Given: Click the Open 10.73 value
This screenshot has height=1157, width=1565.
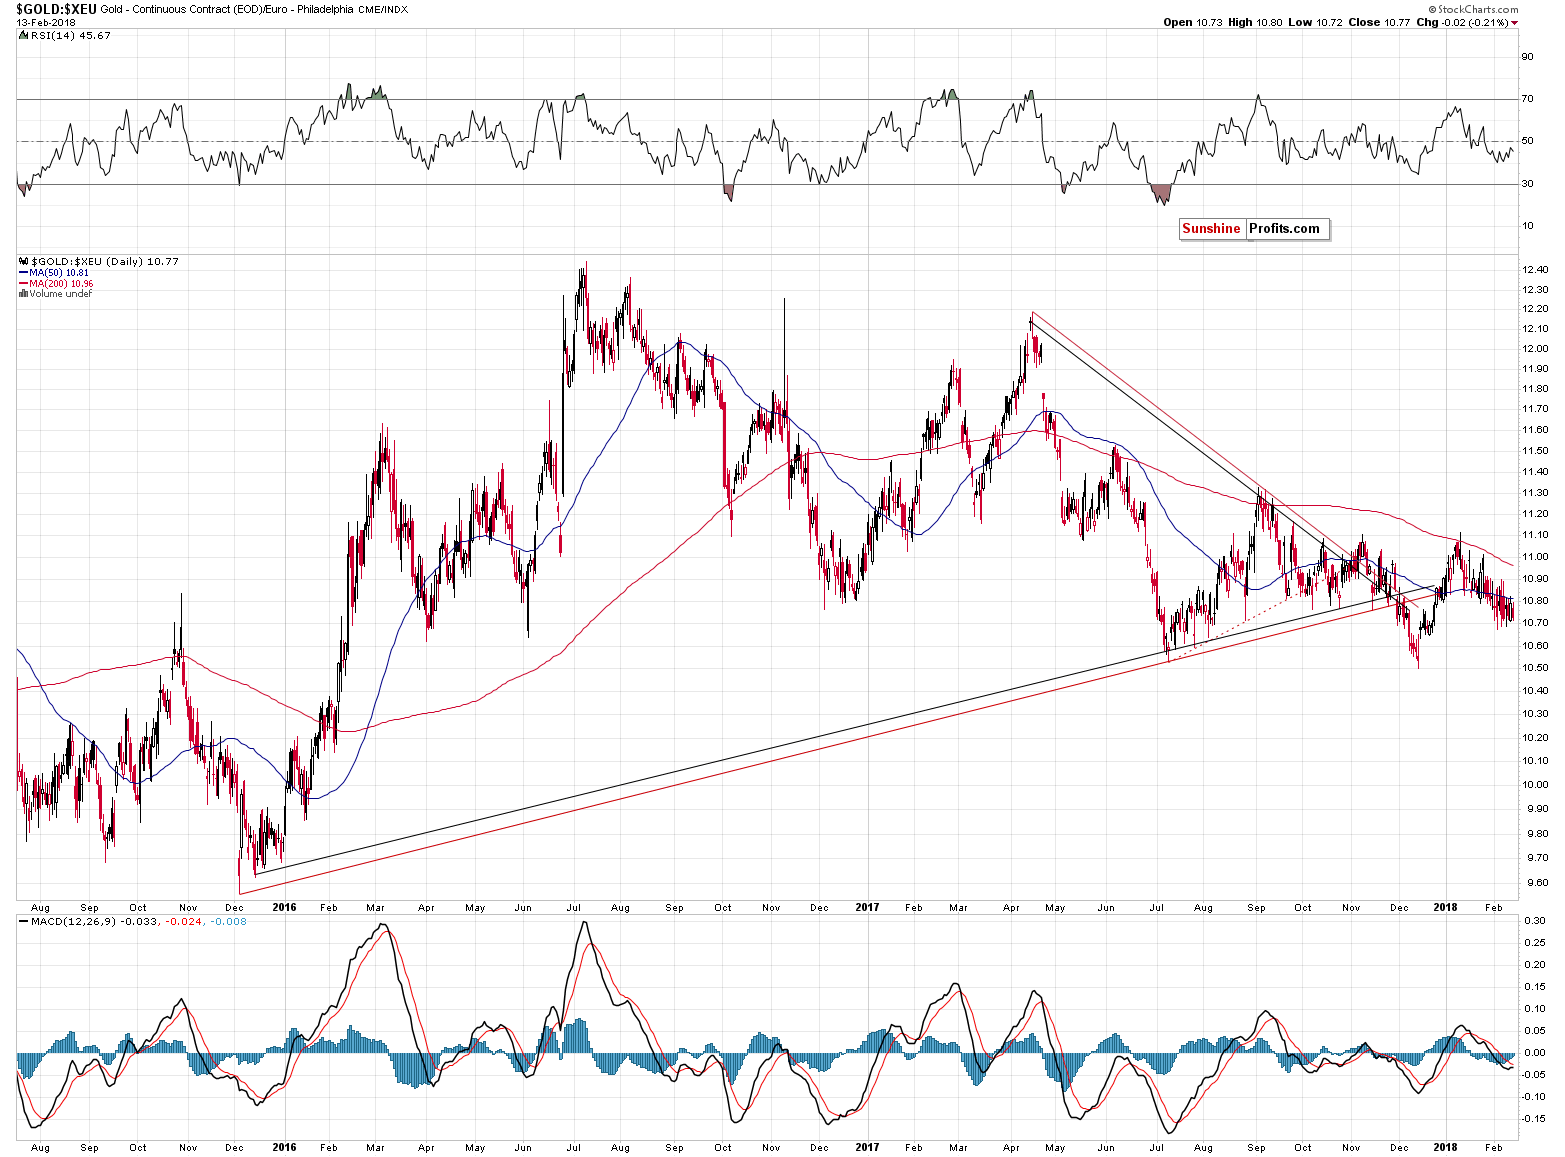Looking at the screenshot, I should click(x=1192, y=22).
